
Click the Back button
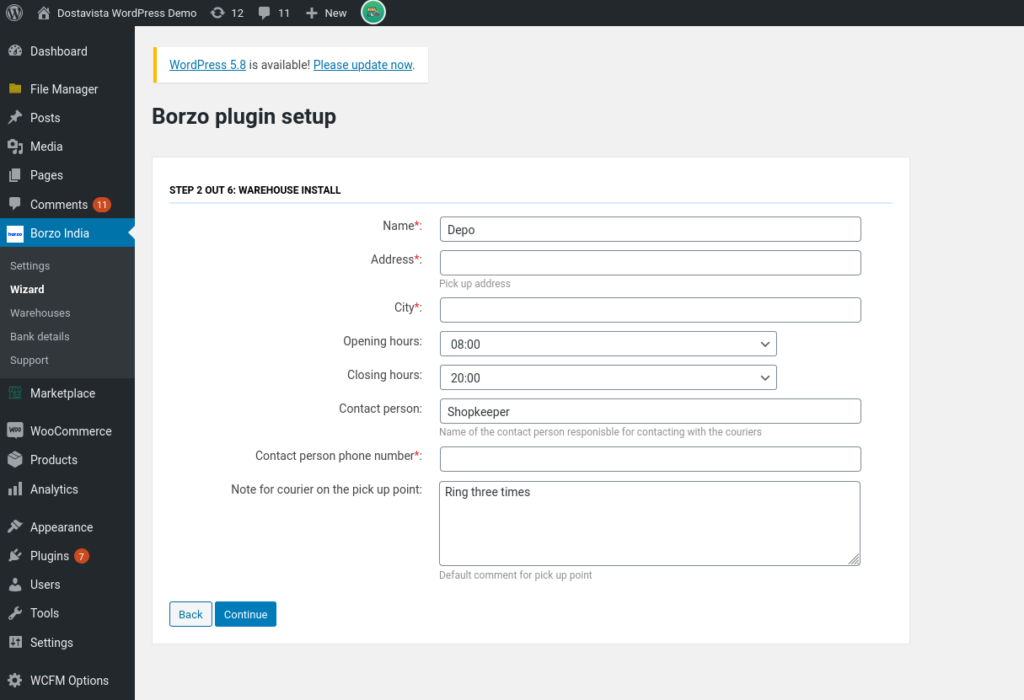tap(191, 614)
